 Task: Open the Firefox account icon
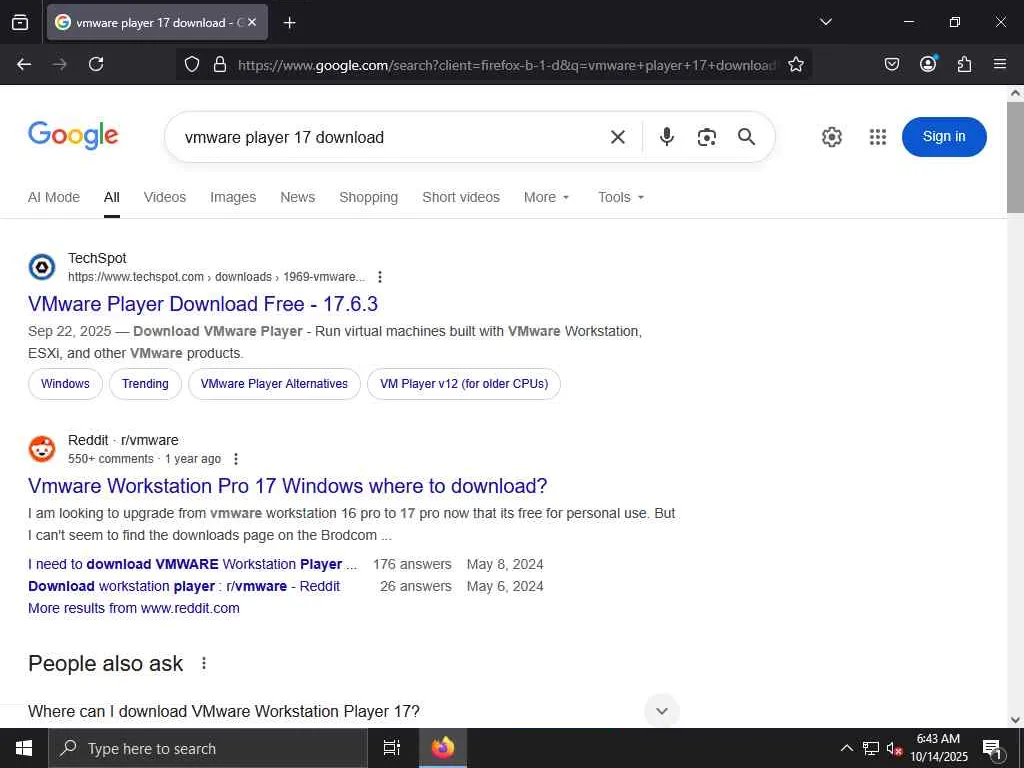(x=928, y=64)
